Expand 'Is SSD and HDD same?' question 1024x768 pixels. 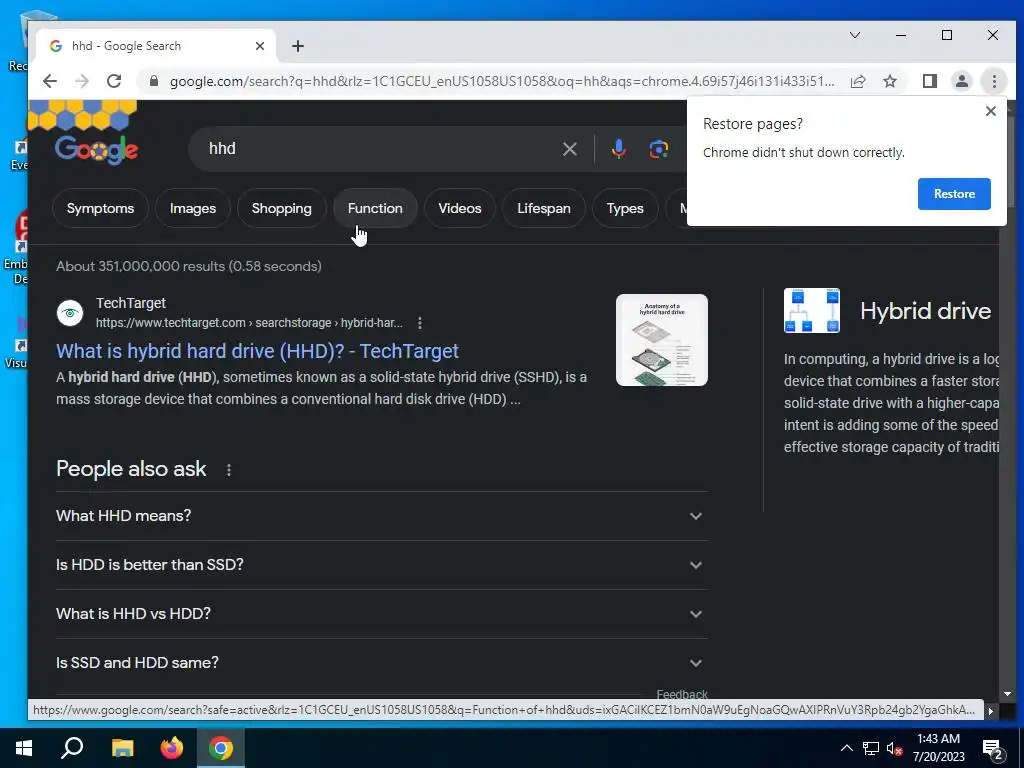382,663
